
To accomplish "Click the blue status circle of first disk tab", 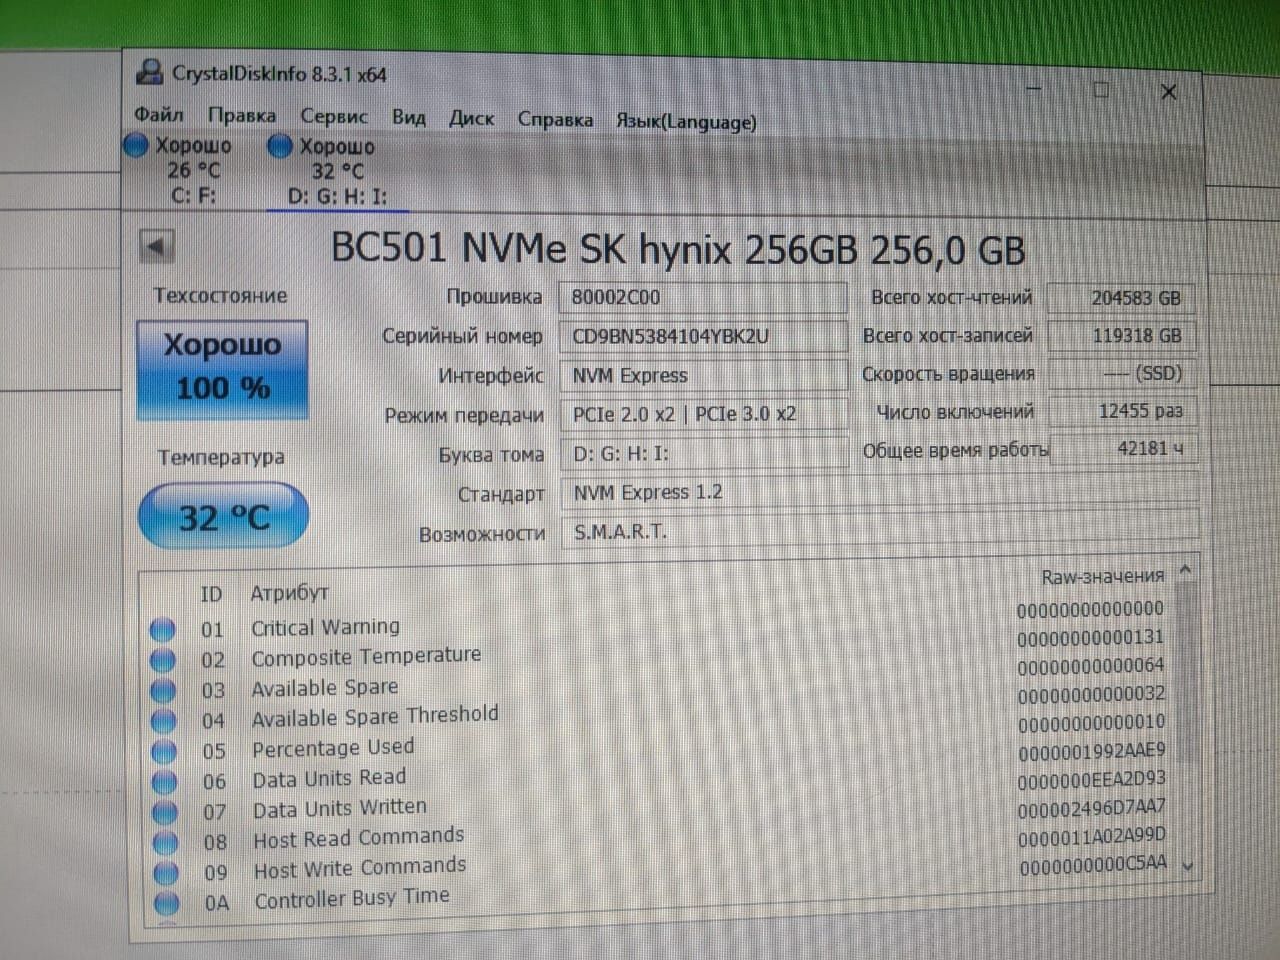I will [x=136, y=146].
